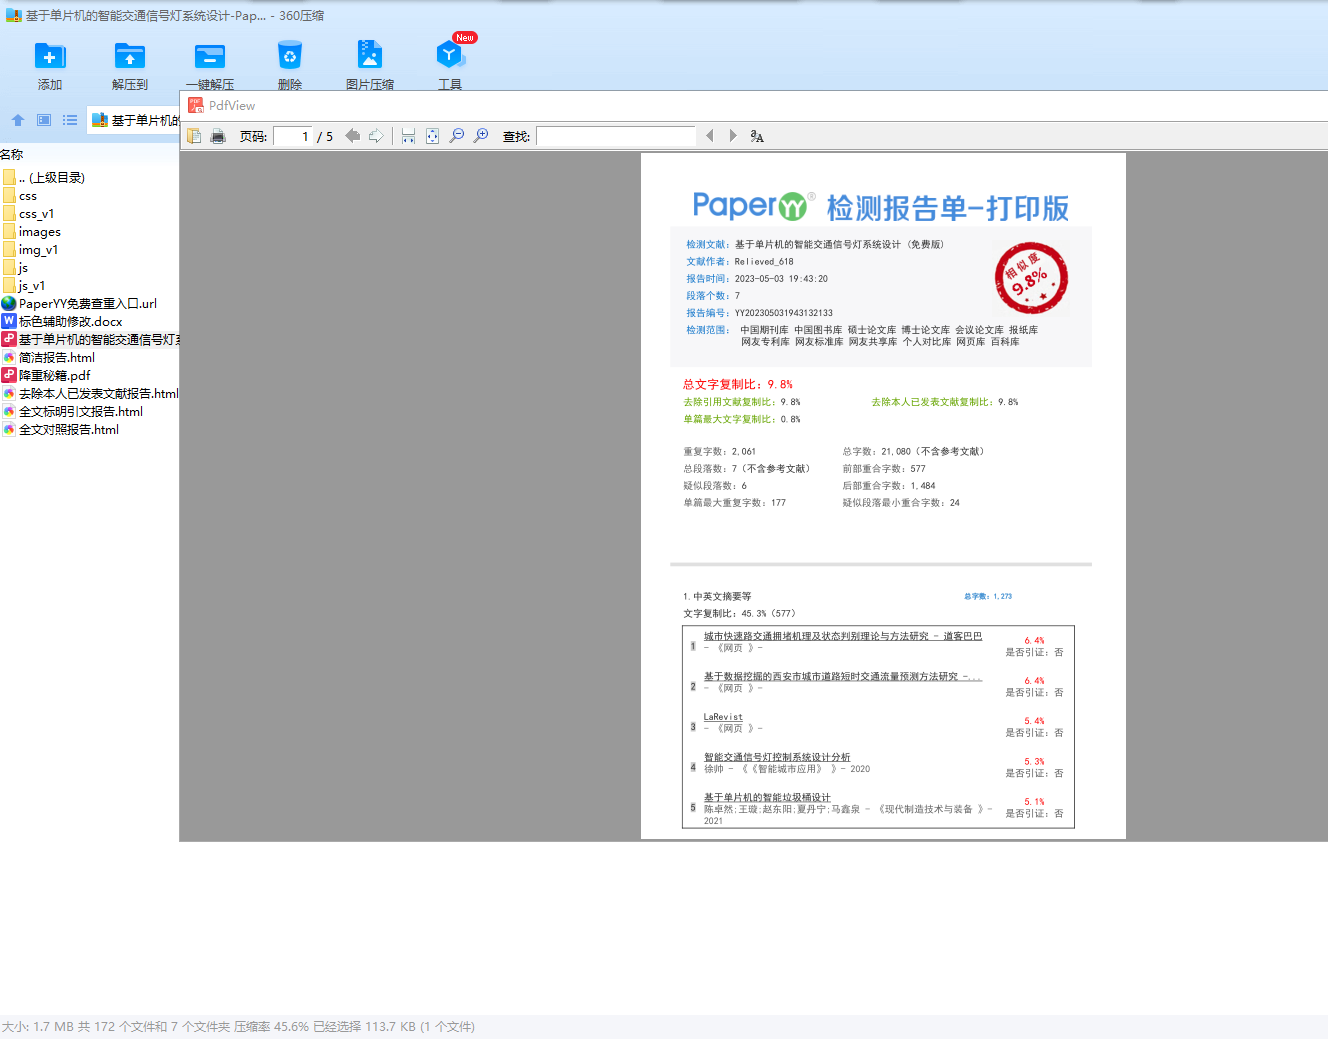This screenshot has width=1328, height=1039.
Task: Click the PdfView app icon in title bar
Action: [196, 105]
